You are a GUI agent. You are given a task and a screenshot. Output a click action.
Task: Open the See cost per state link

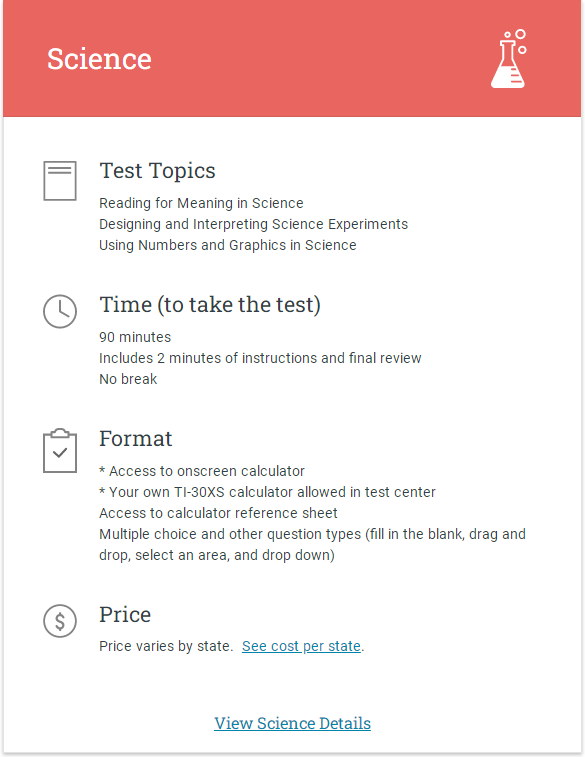click(301, 646)
